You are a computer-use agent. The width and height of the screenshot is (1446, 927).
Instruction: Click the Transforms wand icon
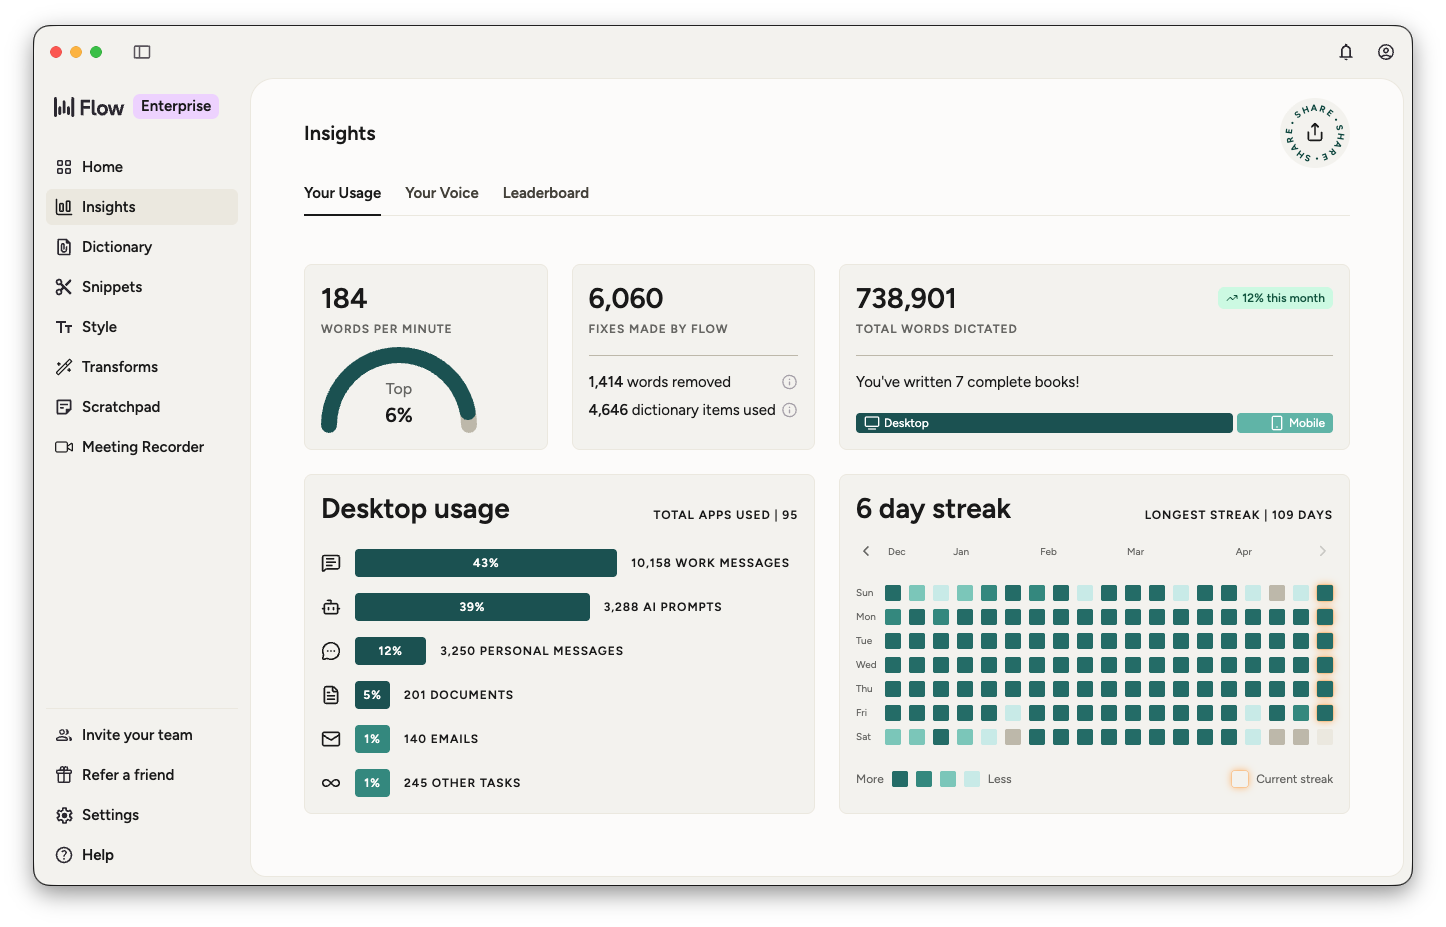tap(64, 367)
